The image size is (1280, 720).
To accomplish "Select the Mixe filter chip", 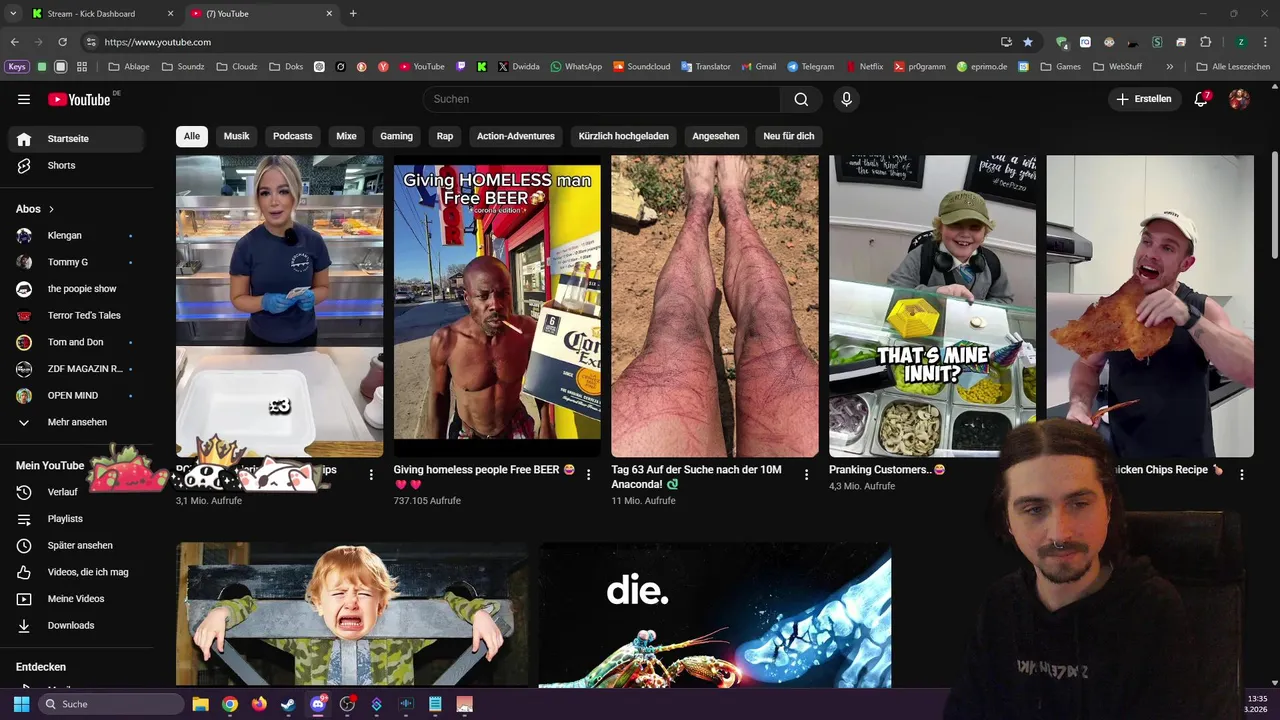I will coord(346,136).
